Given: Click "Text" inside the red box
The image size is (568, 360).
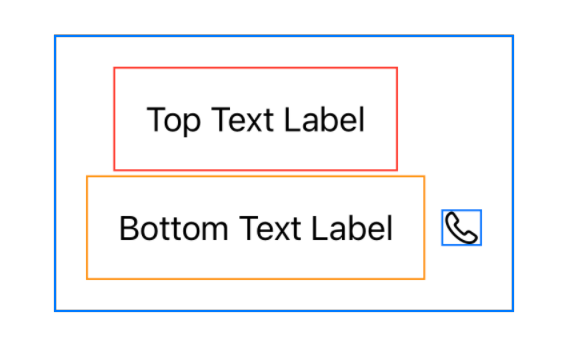Looking at the screenshot, I should [242, 120].
